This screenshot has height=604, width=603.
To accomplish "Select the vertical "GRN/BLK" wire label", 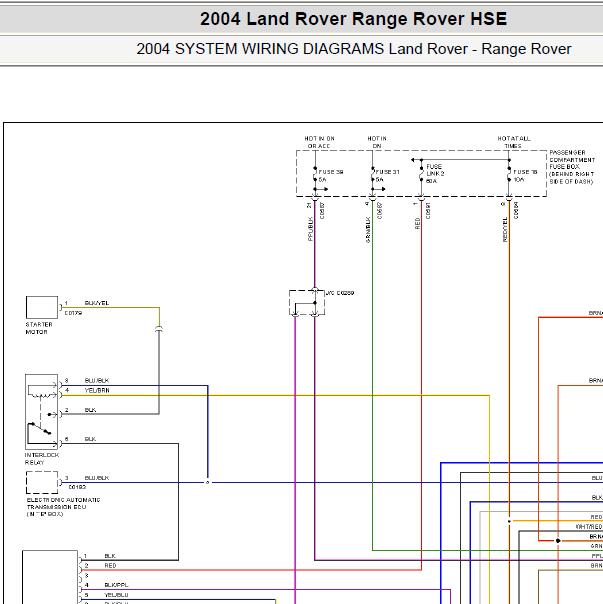I will coord(368,230).
